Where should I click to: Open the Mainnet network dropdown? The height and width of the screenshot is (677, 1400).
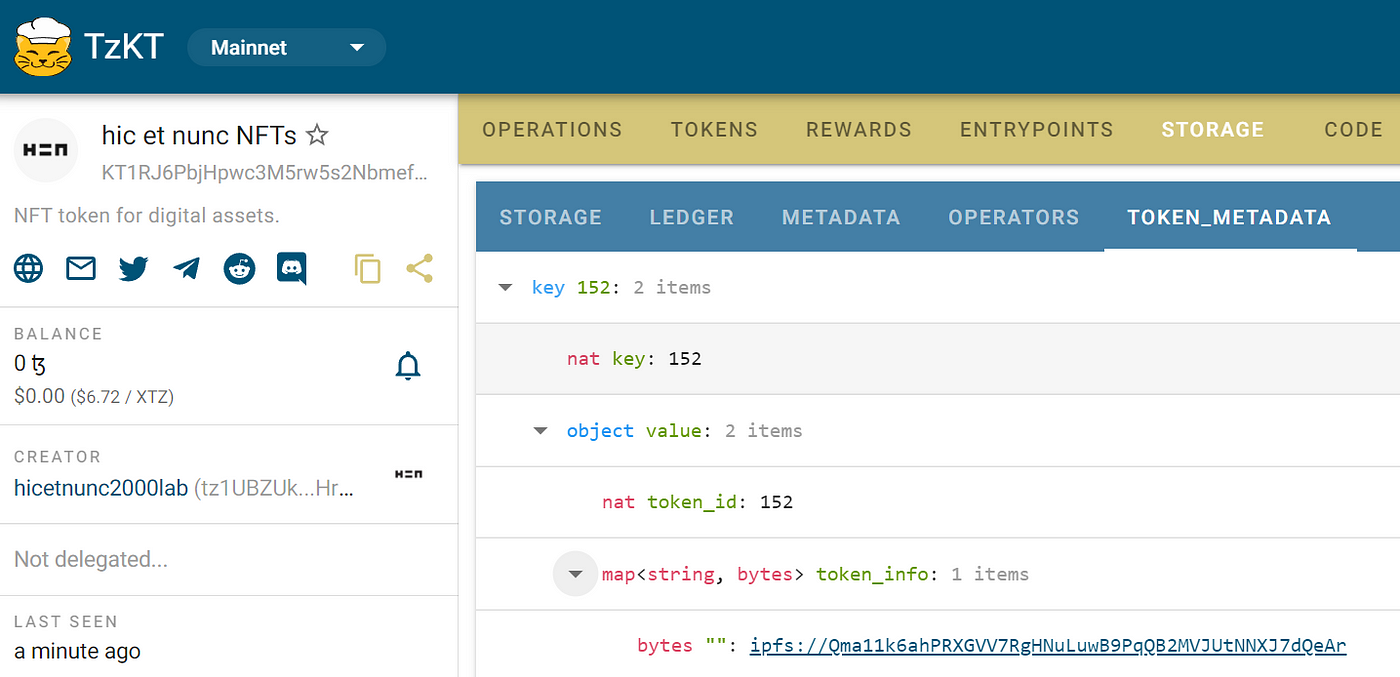[x=287, y=47]
